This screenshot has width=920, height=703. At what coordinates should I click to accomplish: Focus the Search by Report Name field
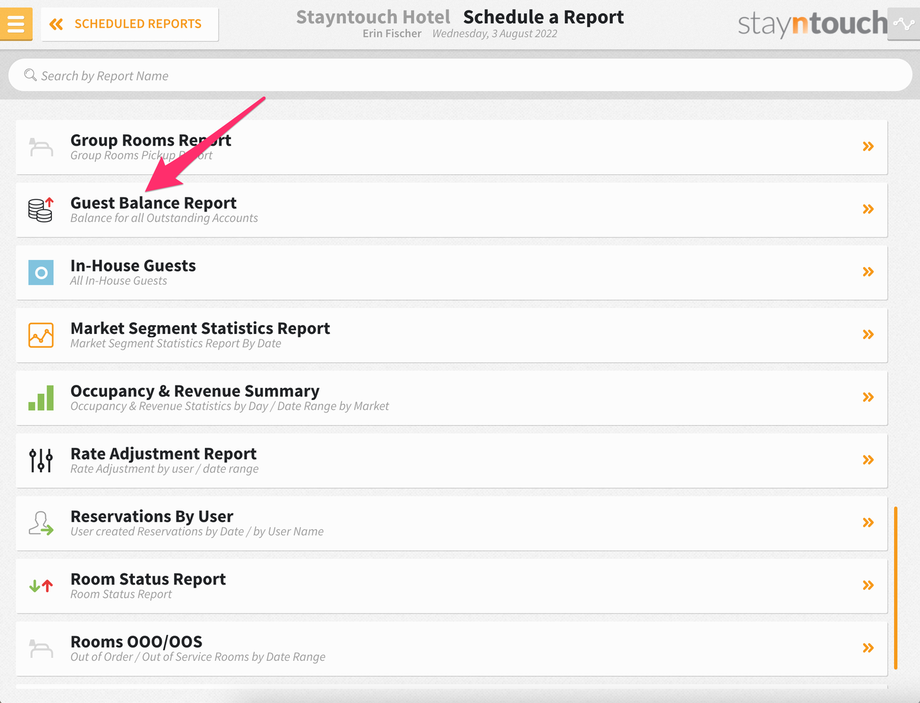click(x=460, y=75)
